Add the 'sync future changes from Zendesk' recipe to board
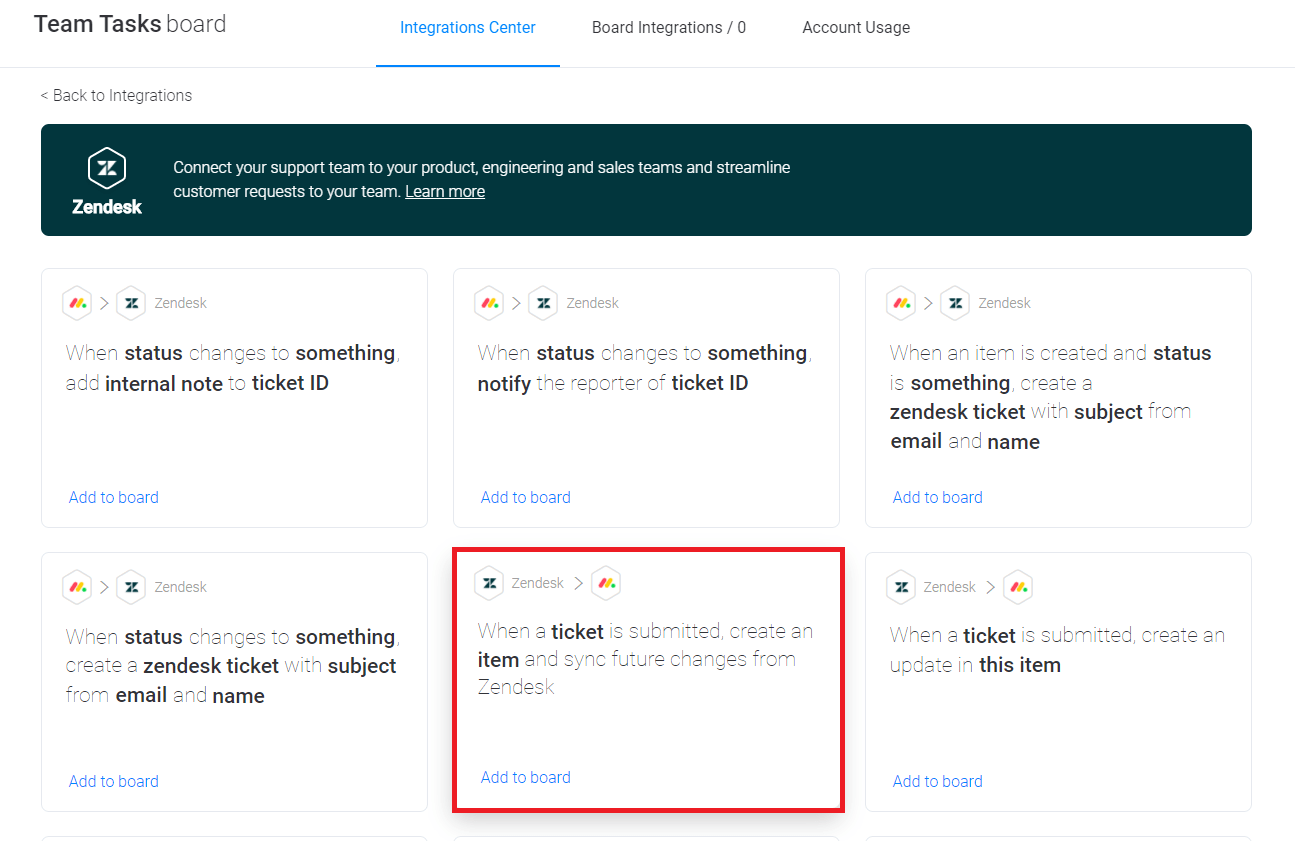Viewport: 1295px width, 841px height. coord(526,777)
